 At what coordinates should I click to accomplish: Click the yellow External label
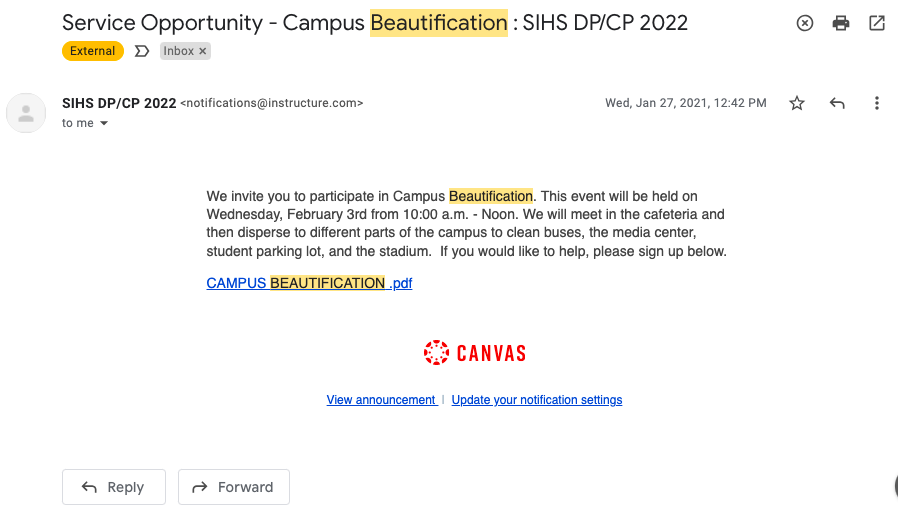click(x=93, y=51)
